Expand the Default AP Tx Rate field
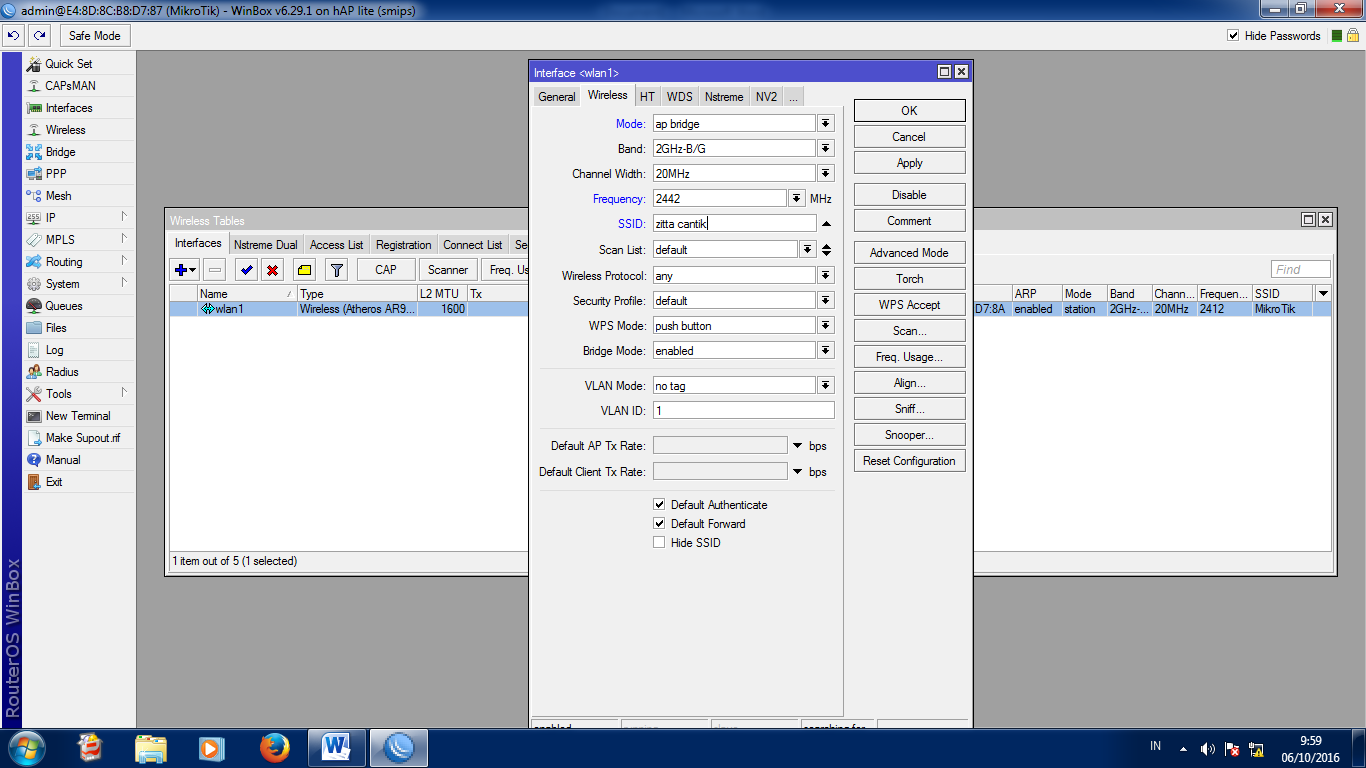 pos(797,446)
